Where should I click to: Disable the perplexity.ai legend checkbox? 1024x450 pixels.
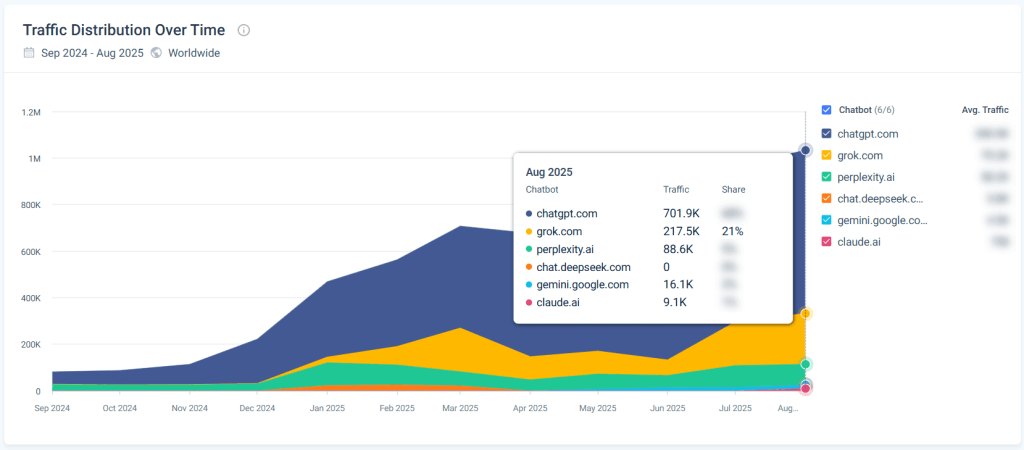[826, 177]
